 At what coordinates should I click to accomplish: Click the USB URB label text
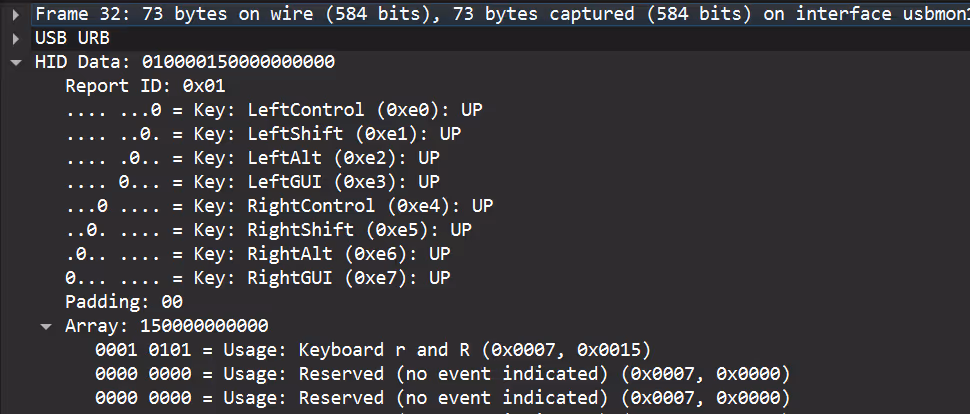point(72,38)
